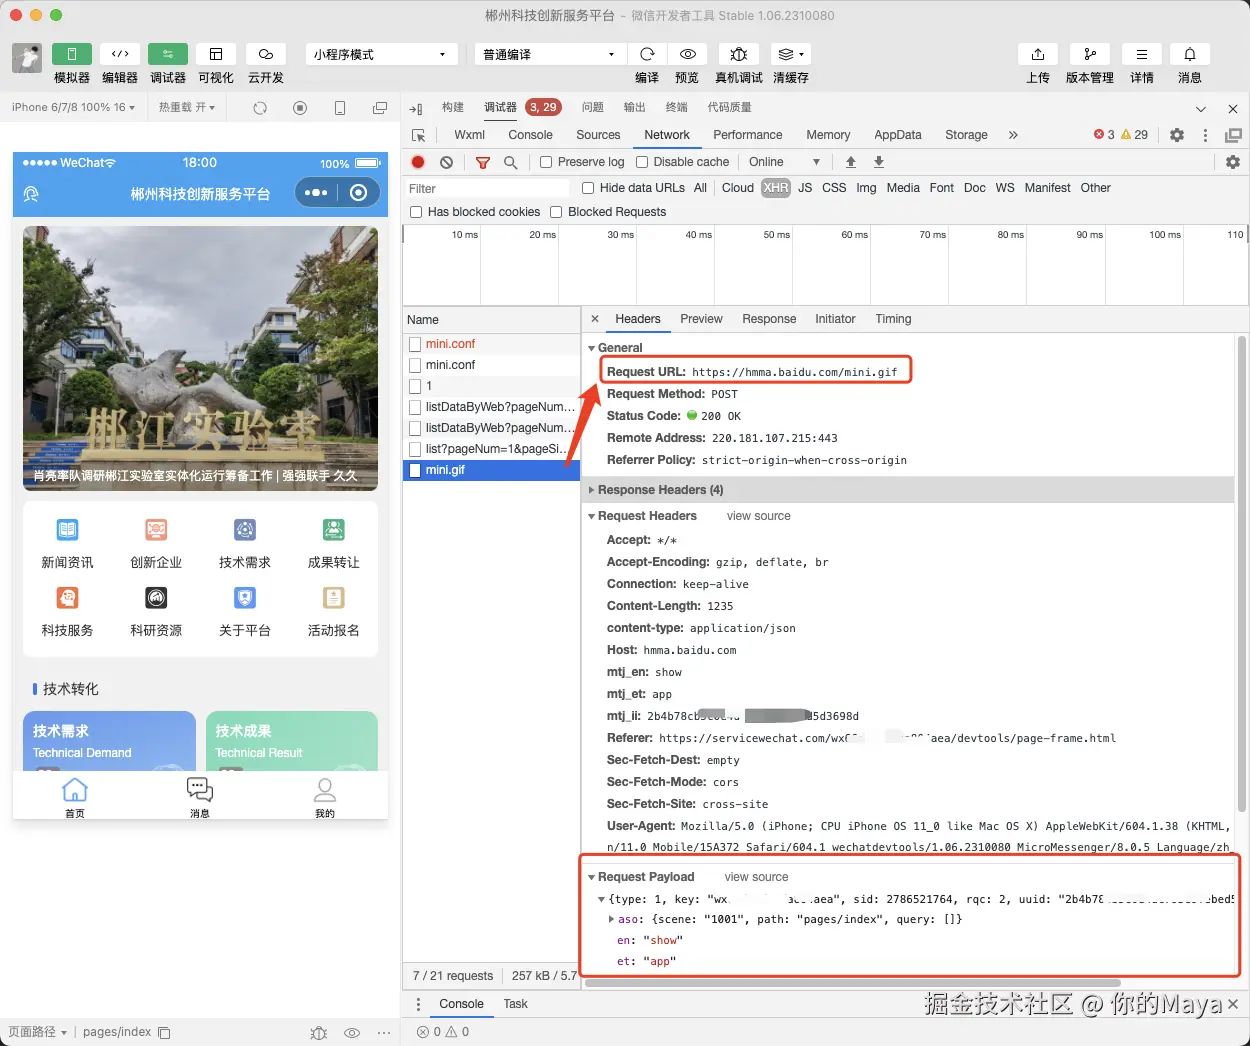Enable Preserve log checkbox

[546, 162]
